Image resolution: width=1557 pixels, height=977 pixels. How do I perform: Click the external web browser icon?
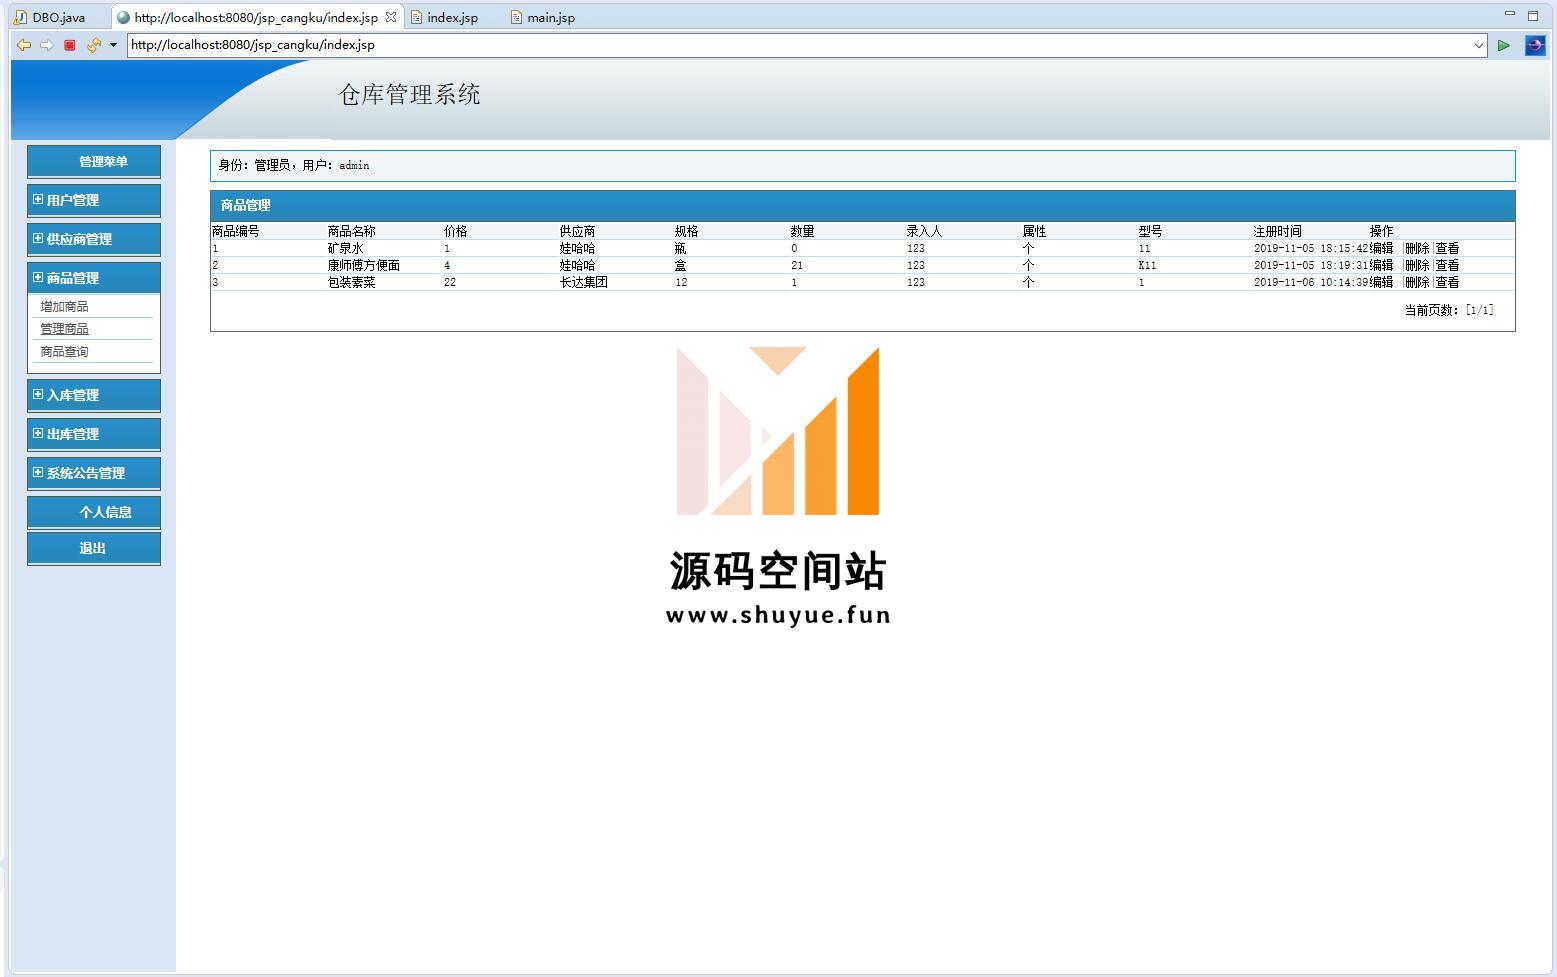[1534, 45]
